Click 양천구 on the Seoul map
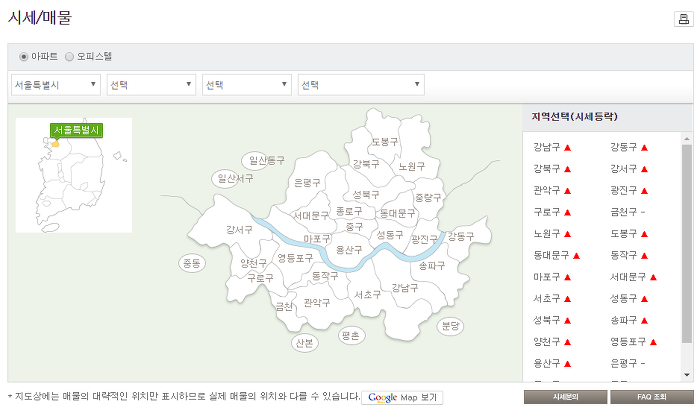Screen dimensions: 700x419 tap(254, 263)
